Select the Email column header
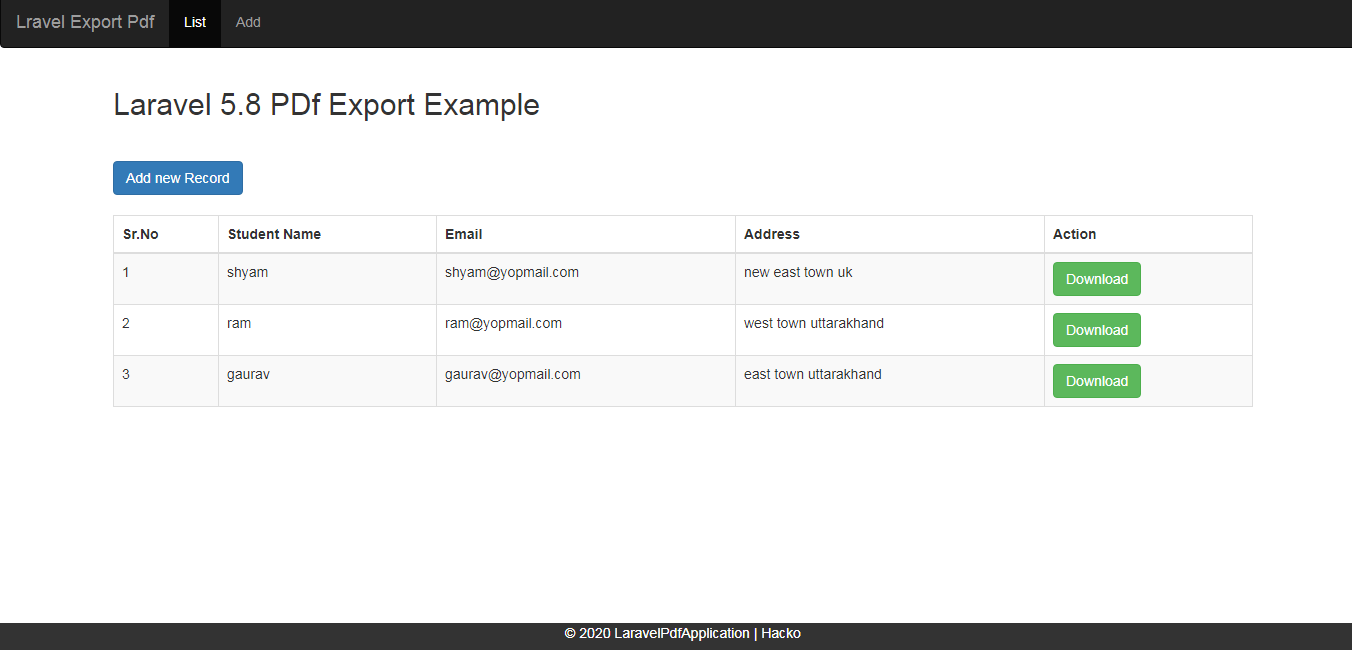Viewport: 1352px width, 650px height. (x=464, y=234)
